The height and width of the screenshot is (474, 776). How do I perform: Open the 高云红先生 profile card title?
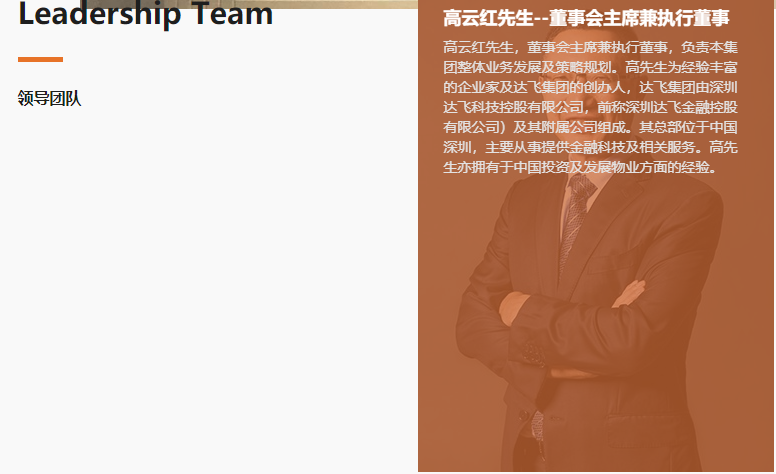[x=586, y=18]
